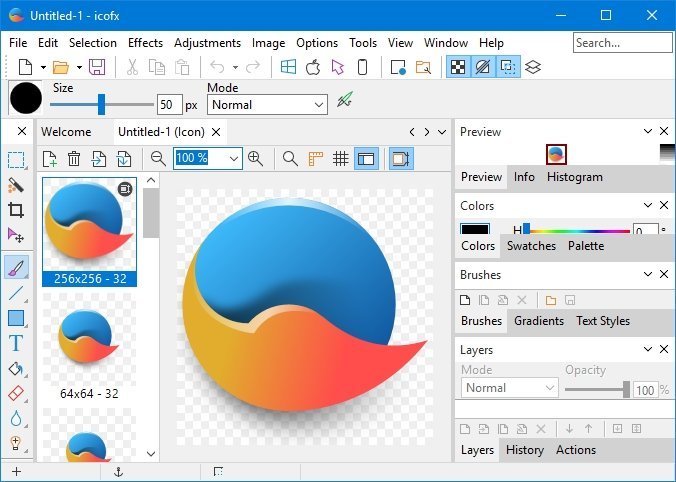Viewport: 676px width, 482px height.
Task: Click the Redo arrow icon
Action: point(253,67)
